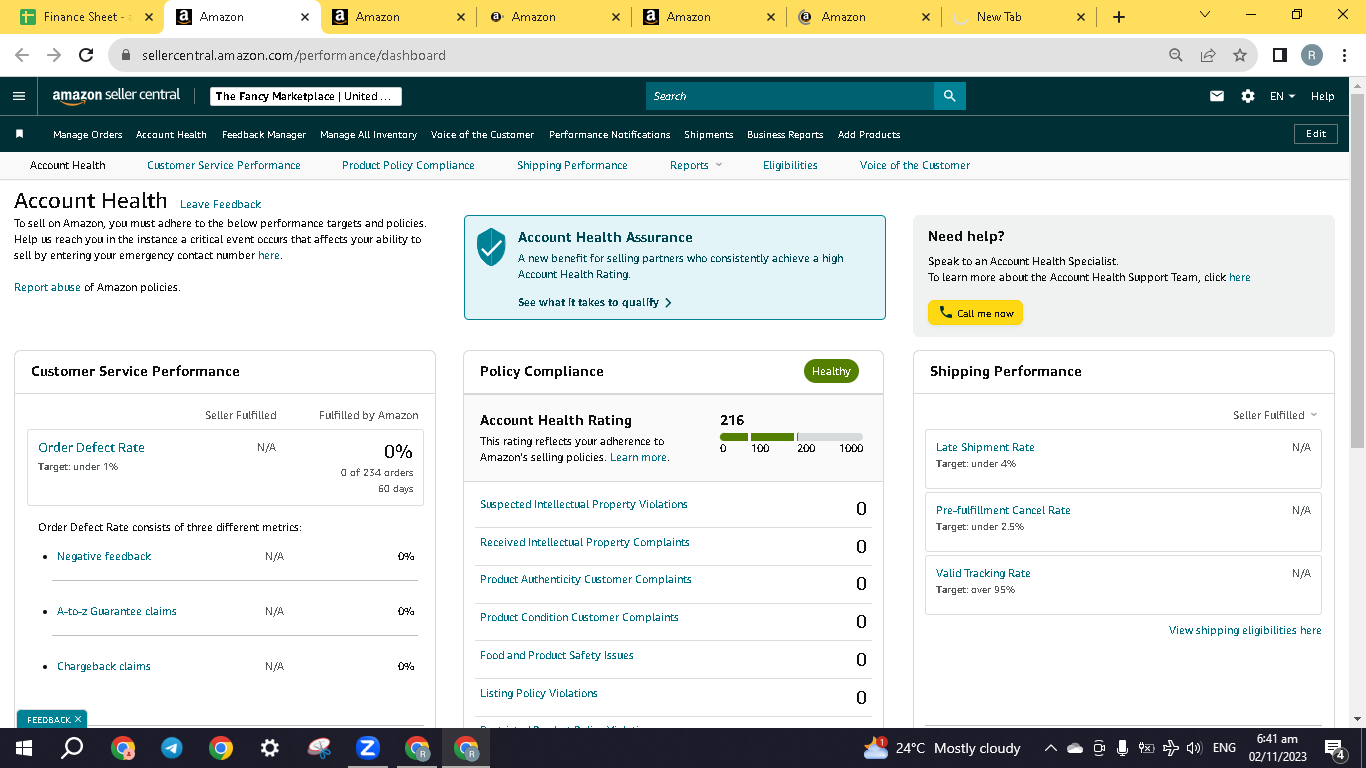Open Windows taskbar search

(72, 748)
